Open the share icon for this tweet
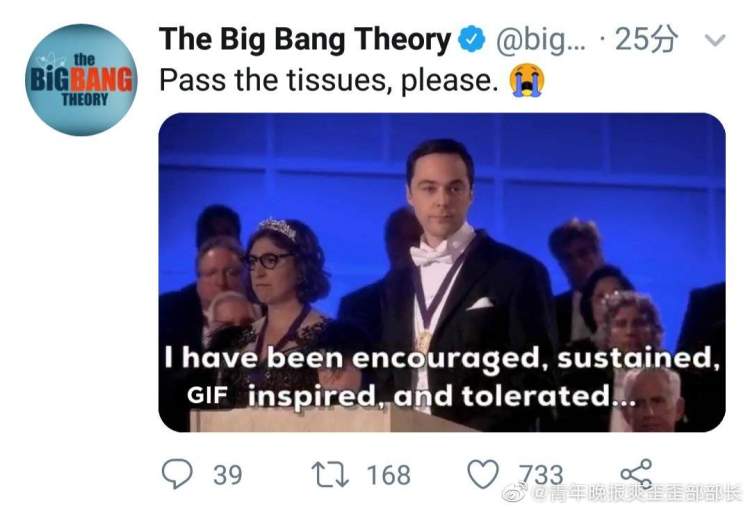750x510 pixels. 636,474
